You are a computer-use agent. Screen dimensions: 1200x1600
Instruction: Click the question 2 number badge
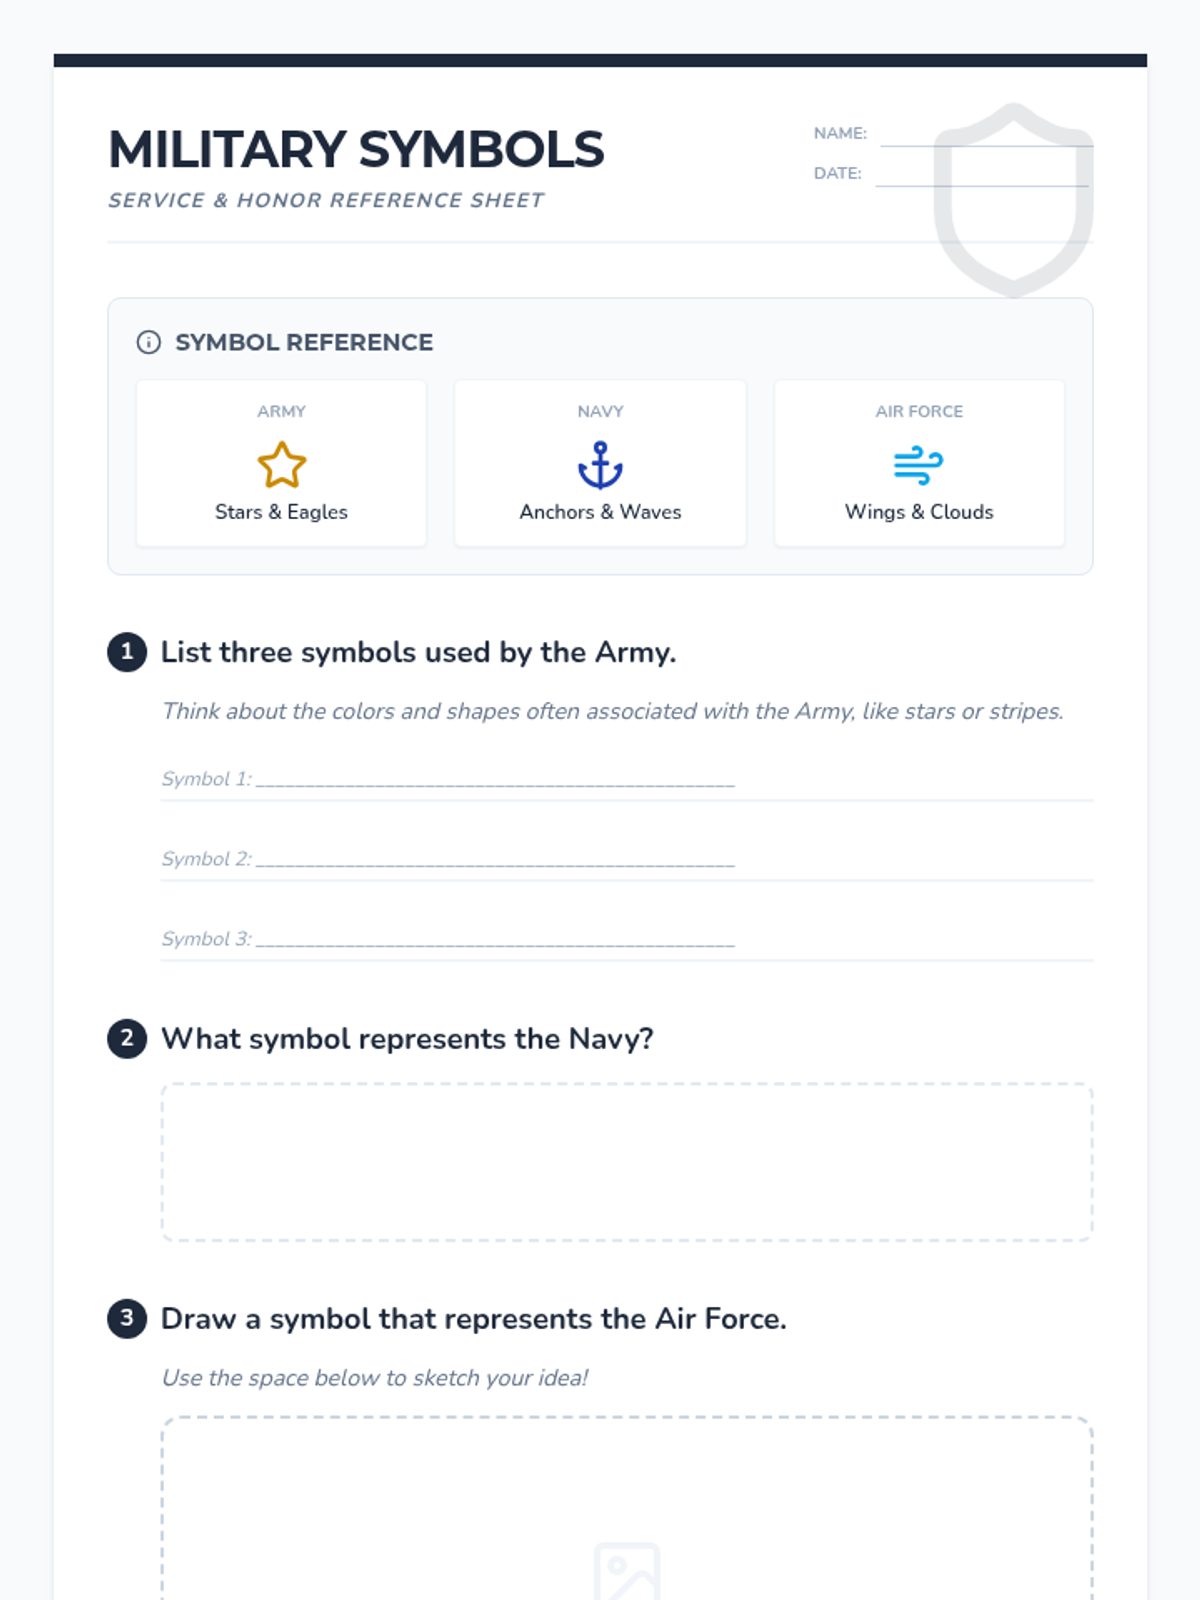point(127,1039)
